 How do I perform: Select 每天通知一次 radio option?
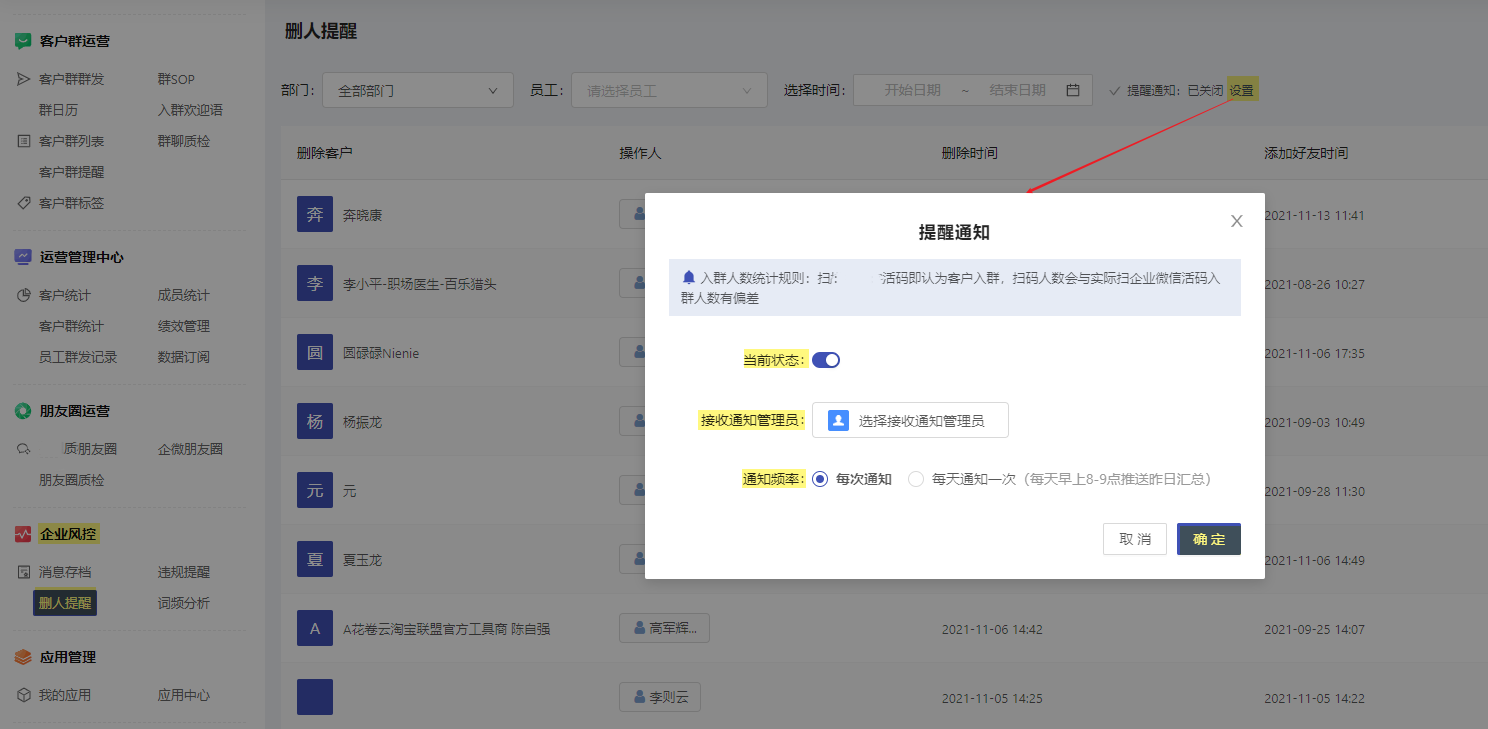click(916, 479)
